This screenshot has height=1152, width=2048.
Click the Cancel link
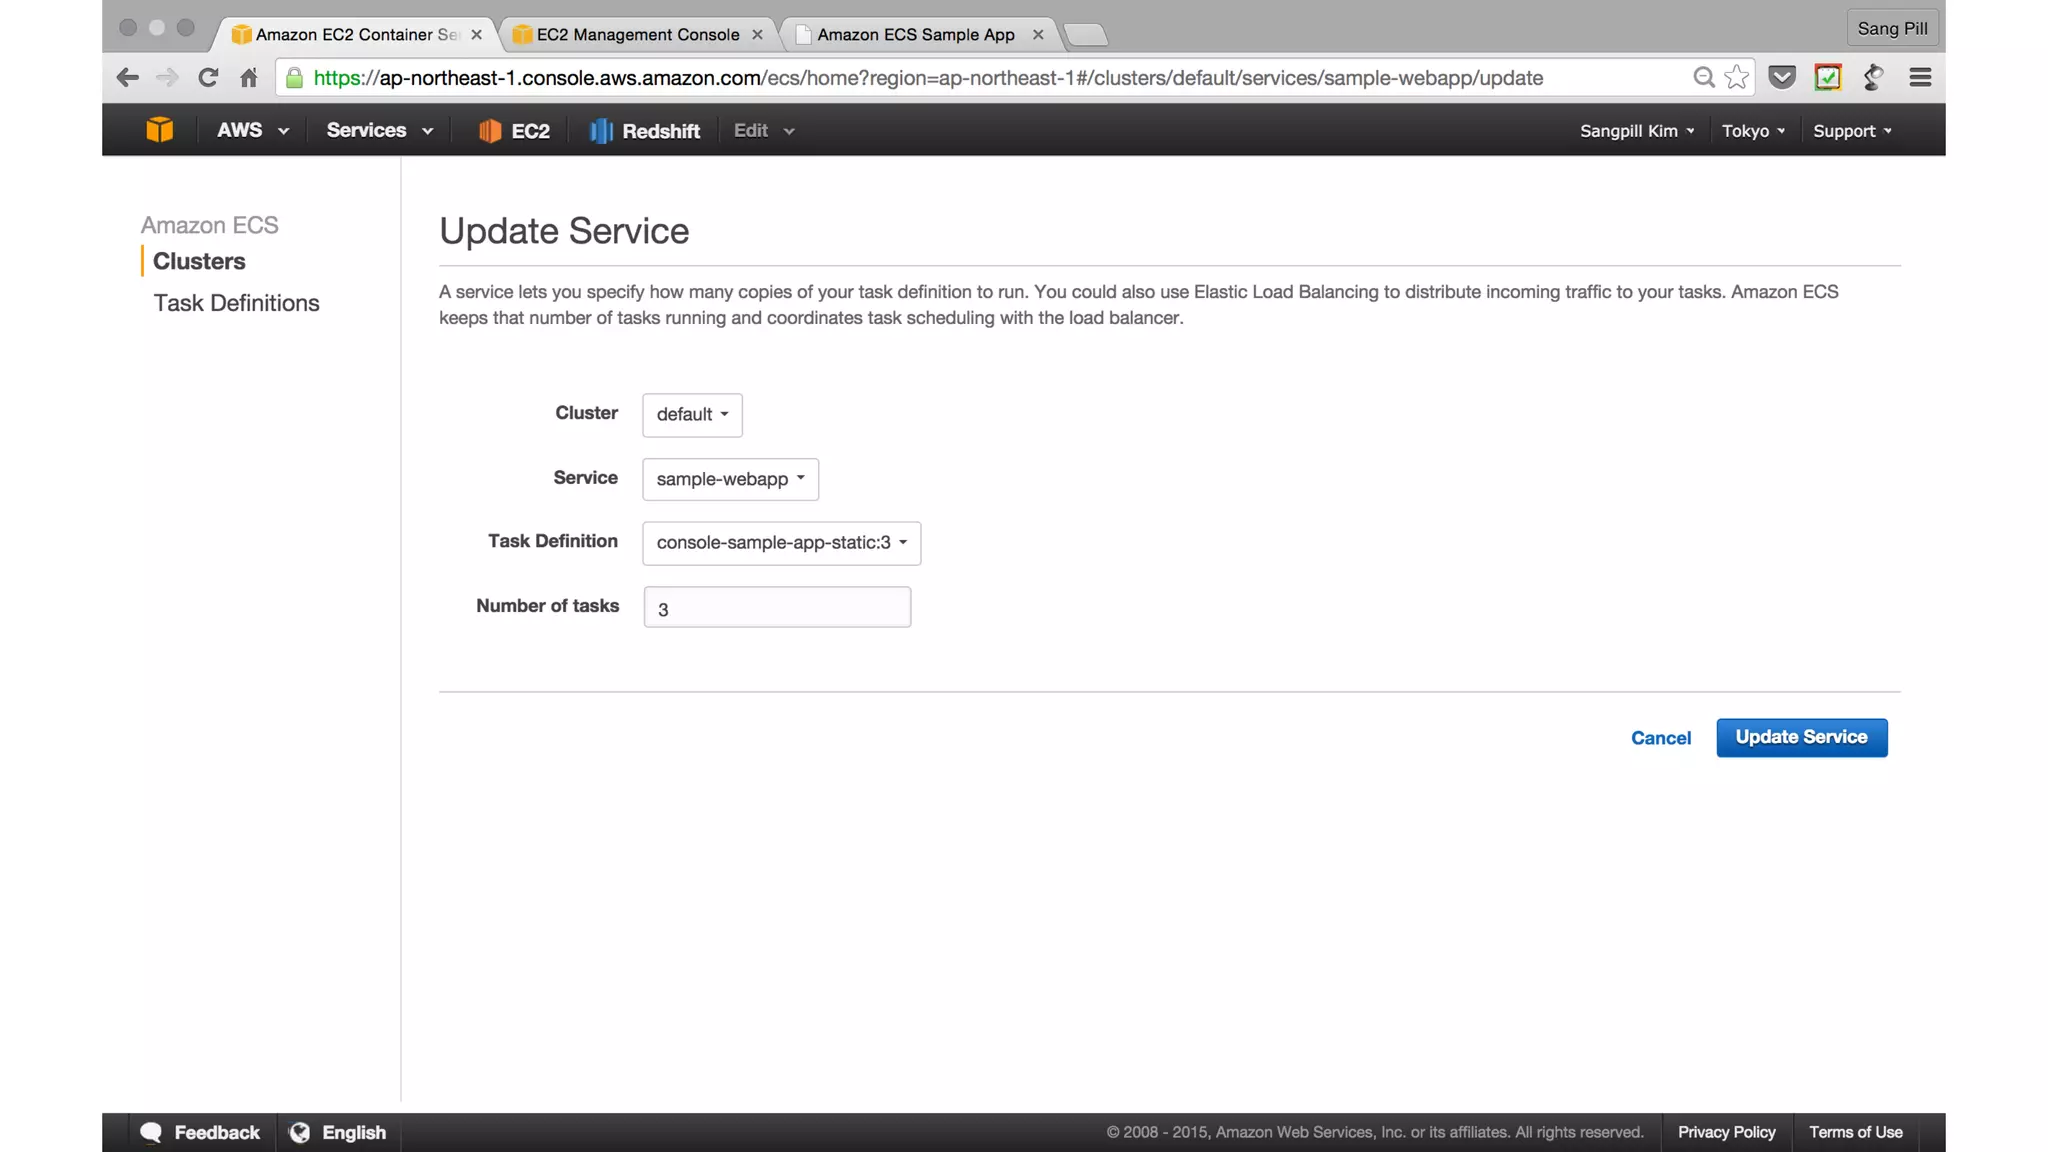[1660, 739]
